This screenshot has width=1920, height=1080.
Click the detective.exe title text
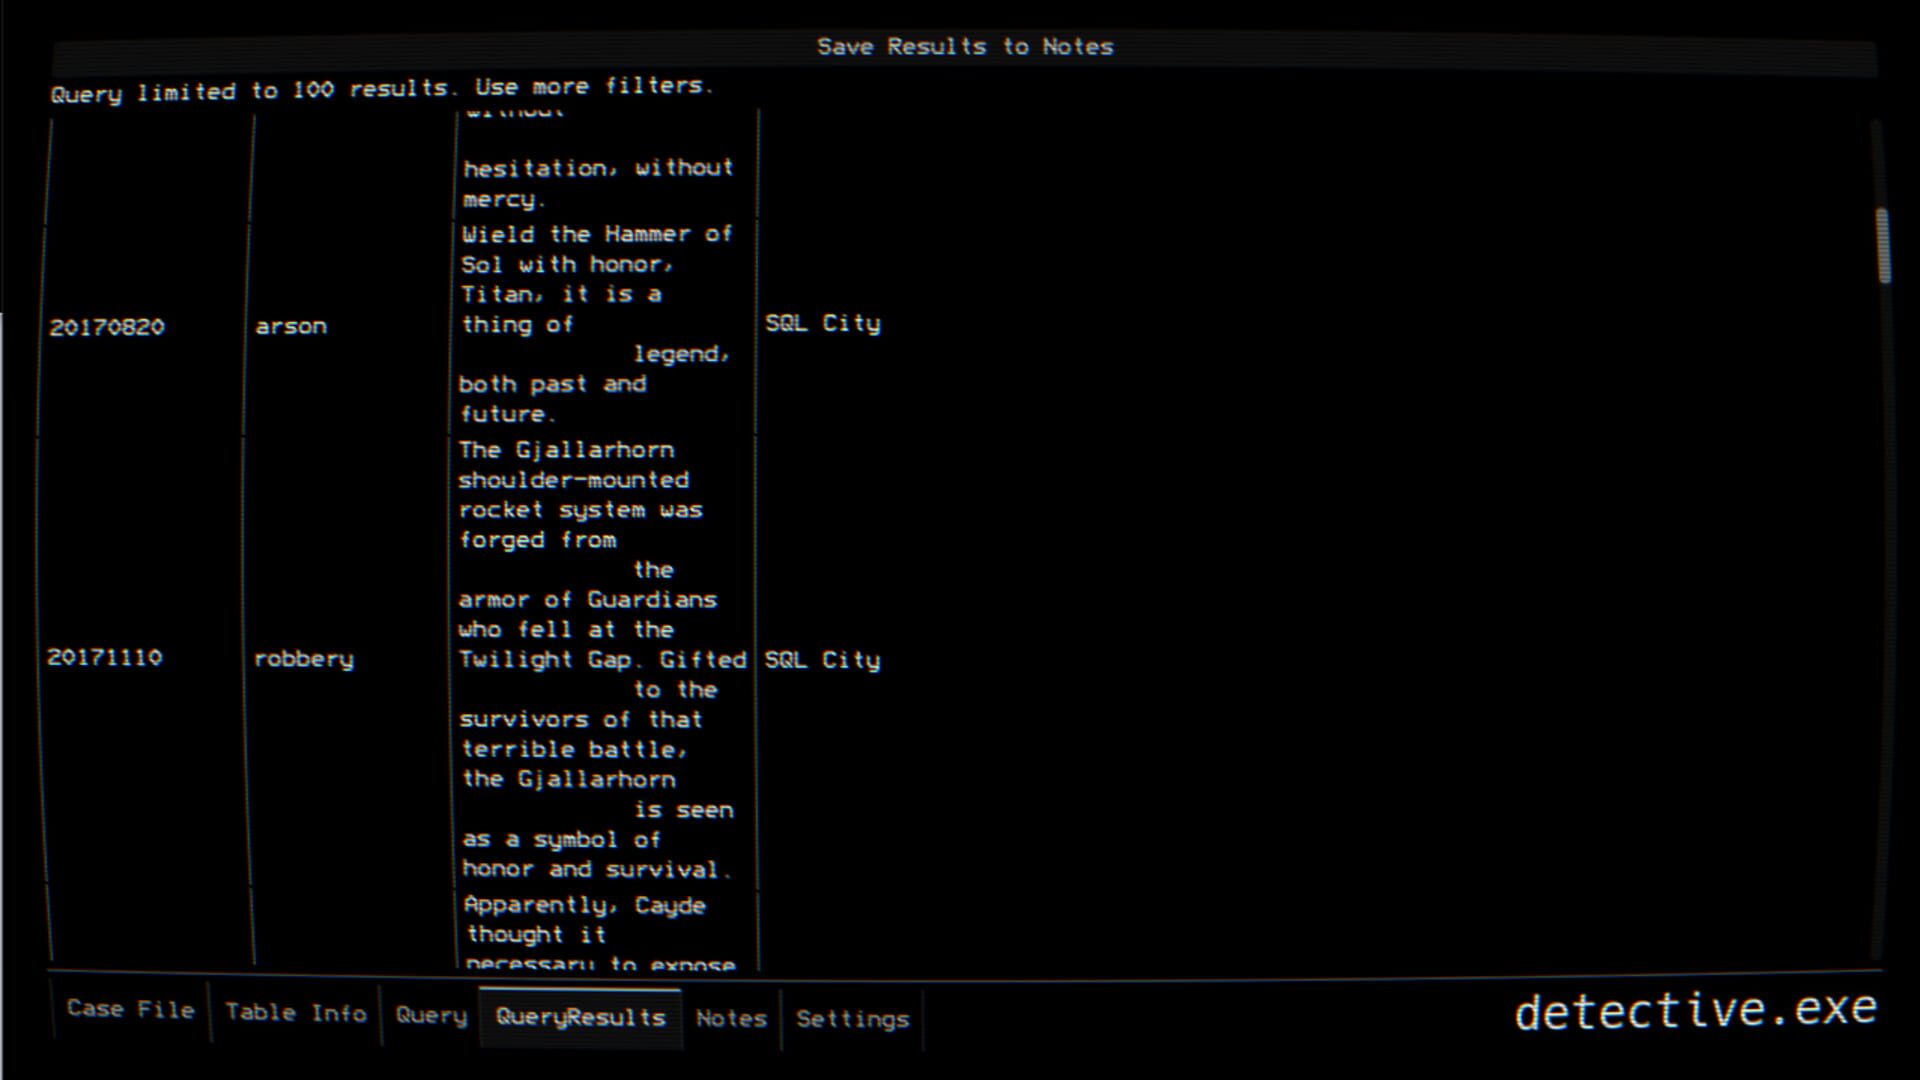tap(1697, 1010)
